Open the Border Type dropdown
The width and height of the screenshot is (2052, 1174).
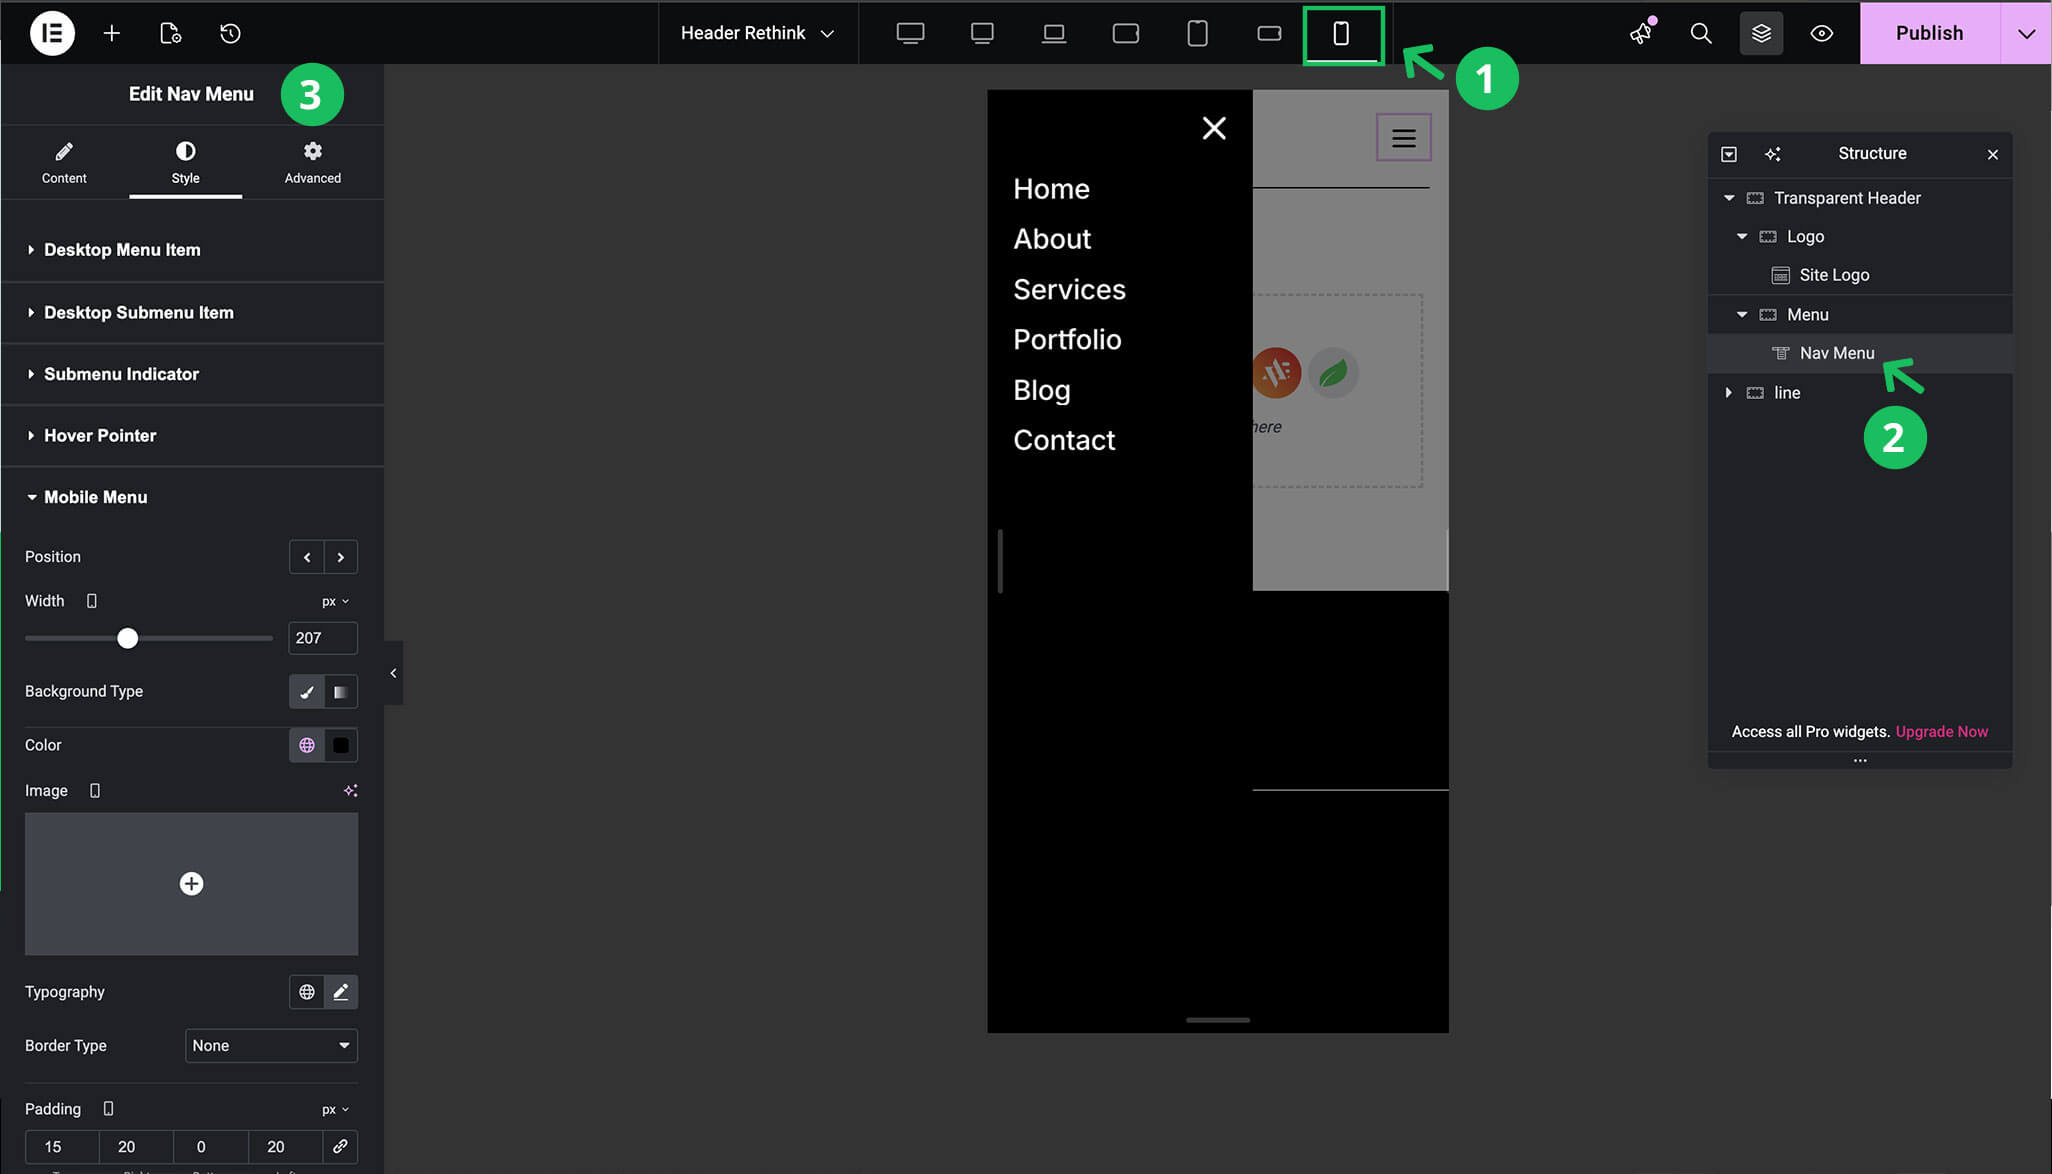(x=271, y=1045)
